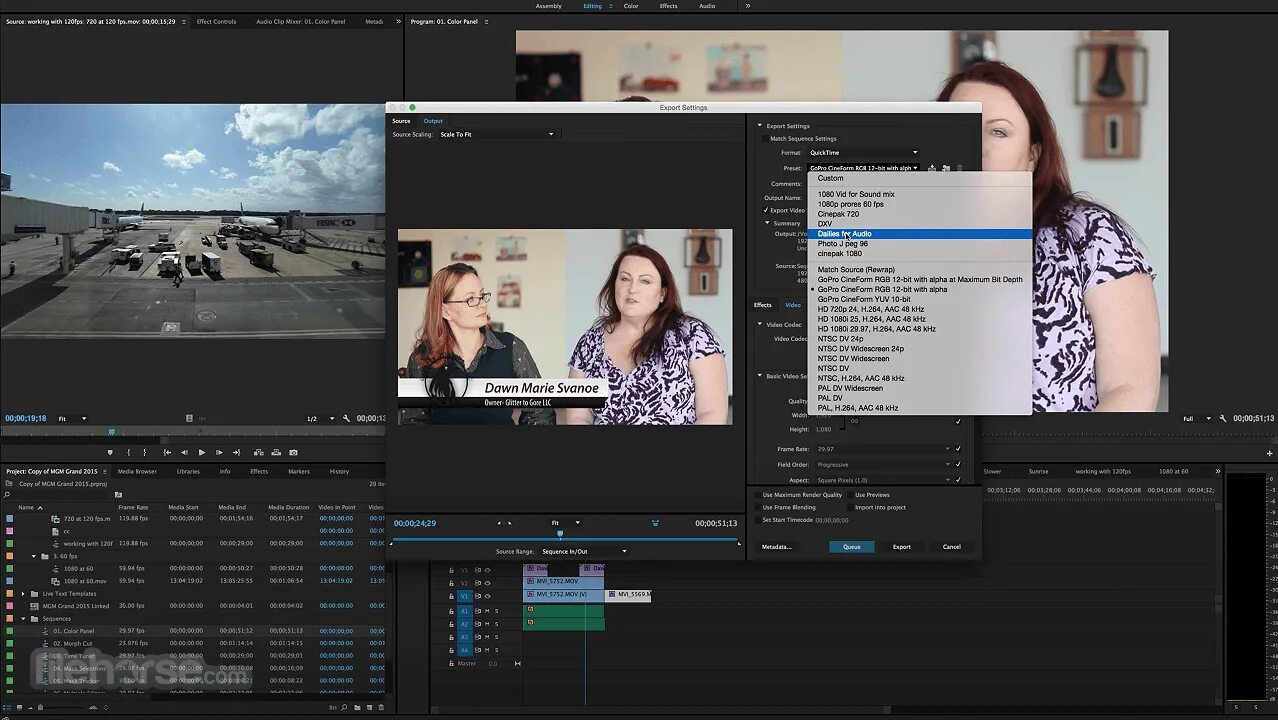Hide the V1 track with the eye icon
The image size is (1278, 720).
[x=488, y=596]
